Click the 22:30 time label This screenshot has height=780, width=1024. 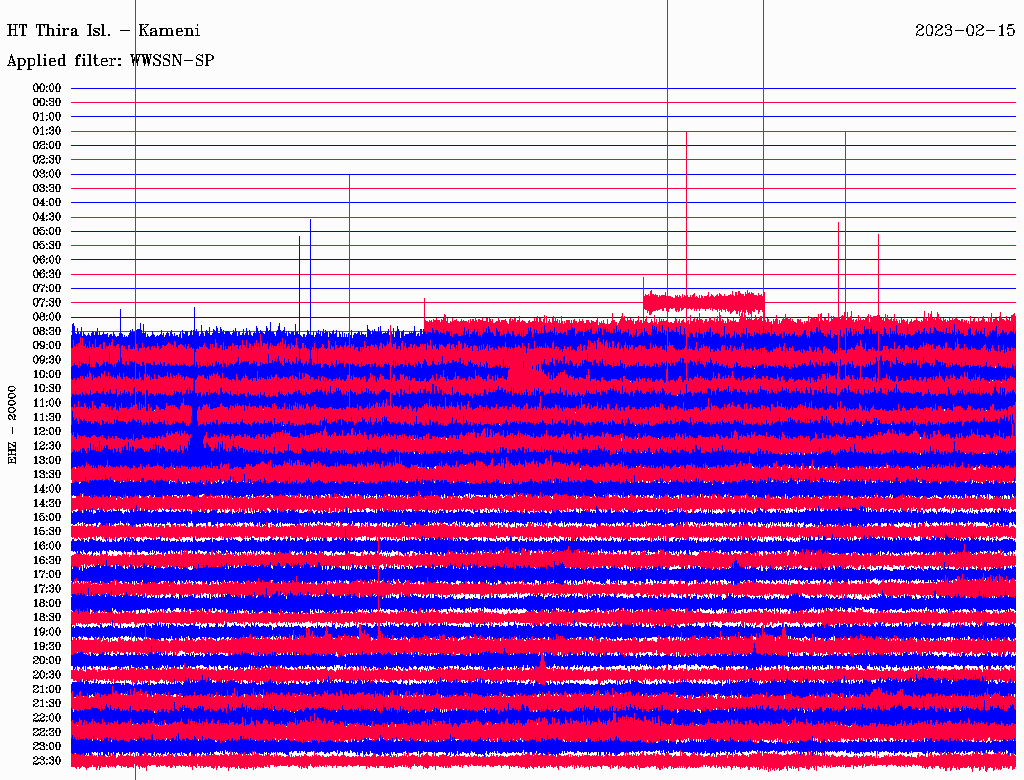(x=47, y=732)
